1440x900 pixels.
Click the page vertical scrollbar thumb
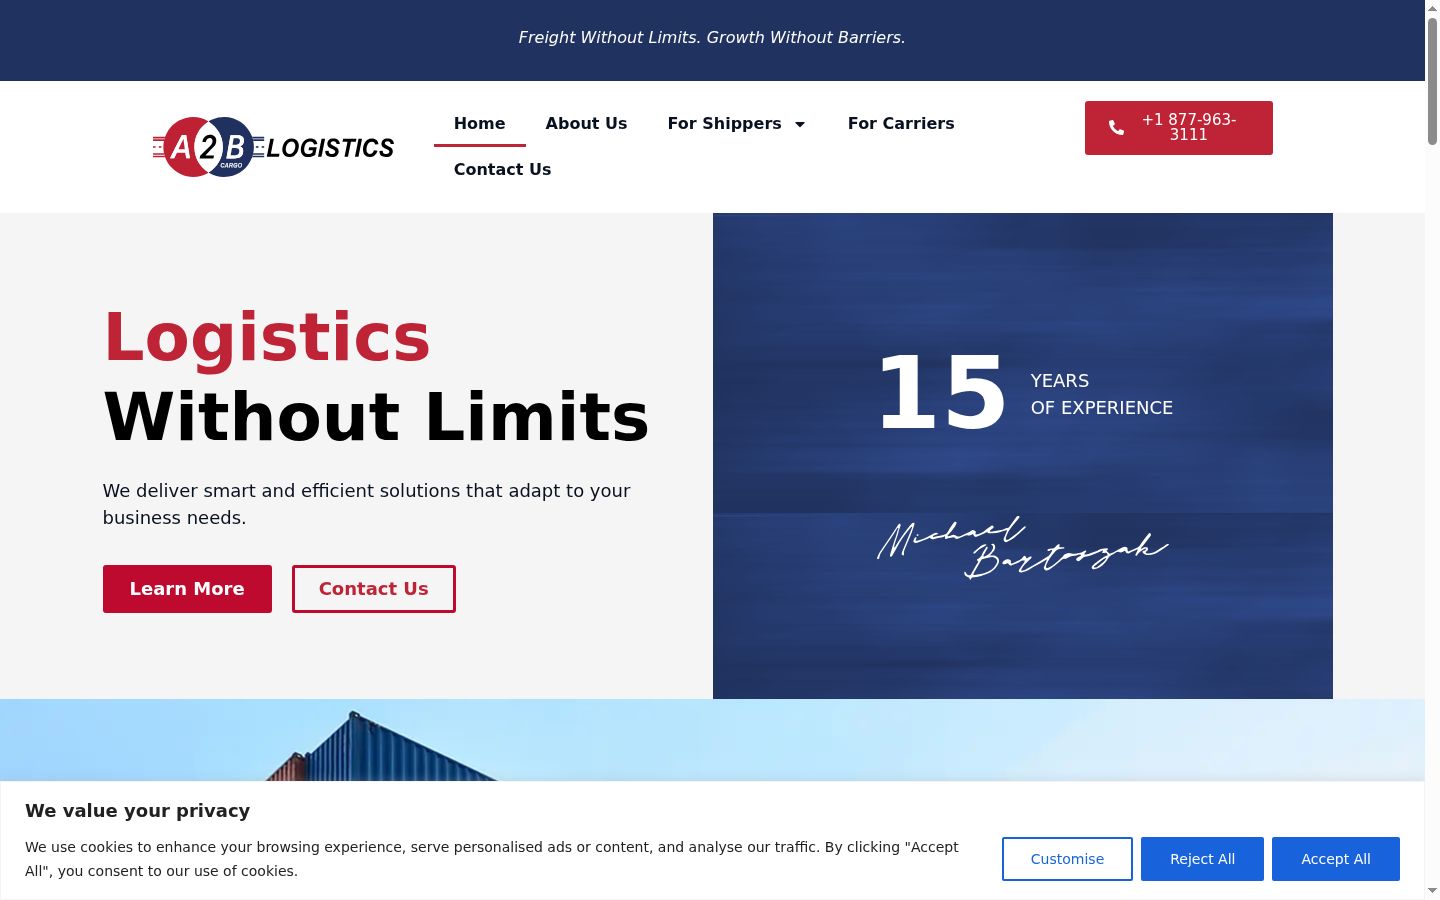[x=1432, y=80]
